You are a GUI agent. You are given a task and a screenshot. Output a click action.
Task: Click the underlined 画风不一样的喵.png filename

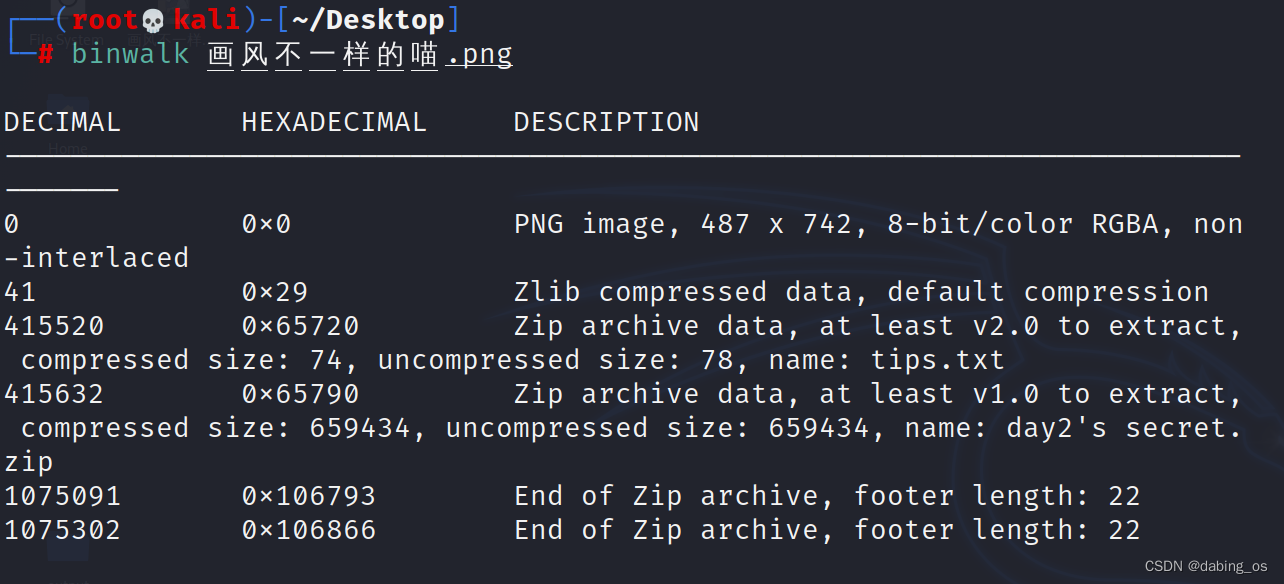[x=360, y=54]
